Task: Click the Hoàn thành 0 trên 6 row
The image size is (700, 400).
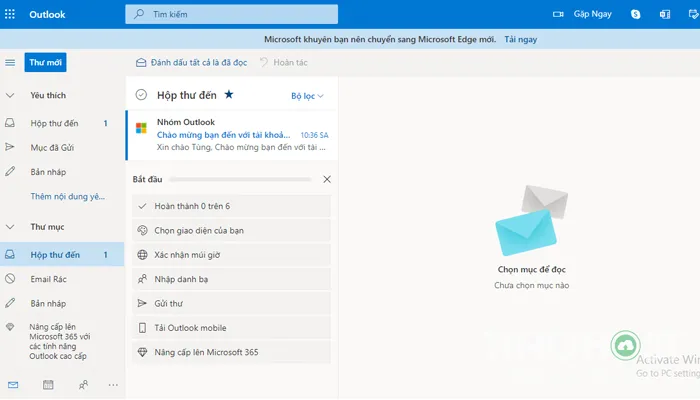Action: pyautogui.click(x=231, y=206)
